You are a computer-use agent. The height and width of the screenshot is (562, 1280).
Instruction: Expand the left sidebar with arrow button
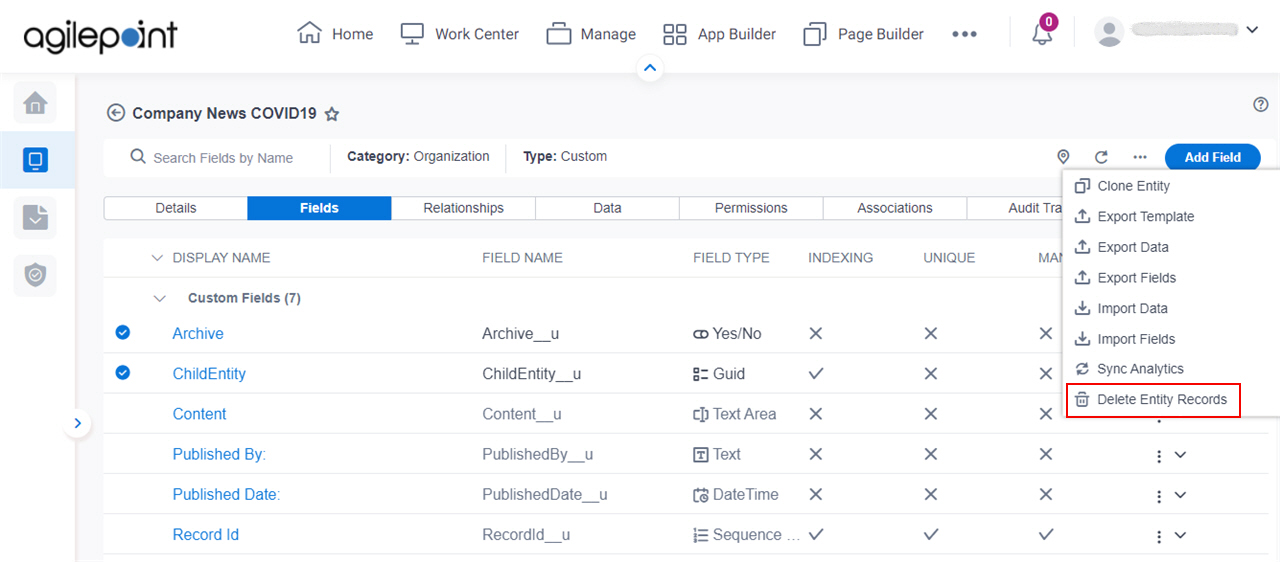[x=78, y=423]
